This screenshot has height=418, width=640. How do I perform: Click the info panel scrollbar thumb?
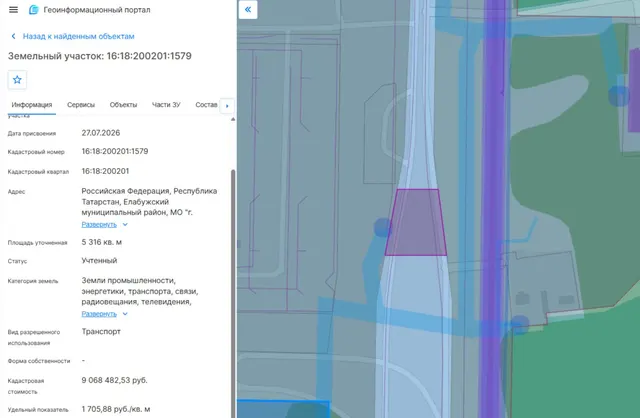point(233,293)
